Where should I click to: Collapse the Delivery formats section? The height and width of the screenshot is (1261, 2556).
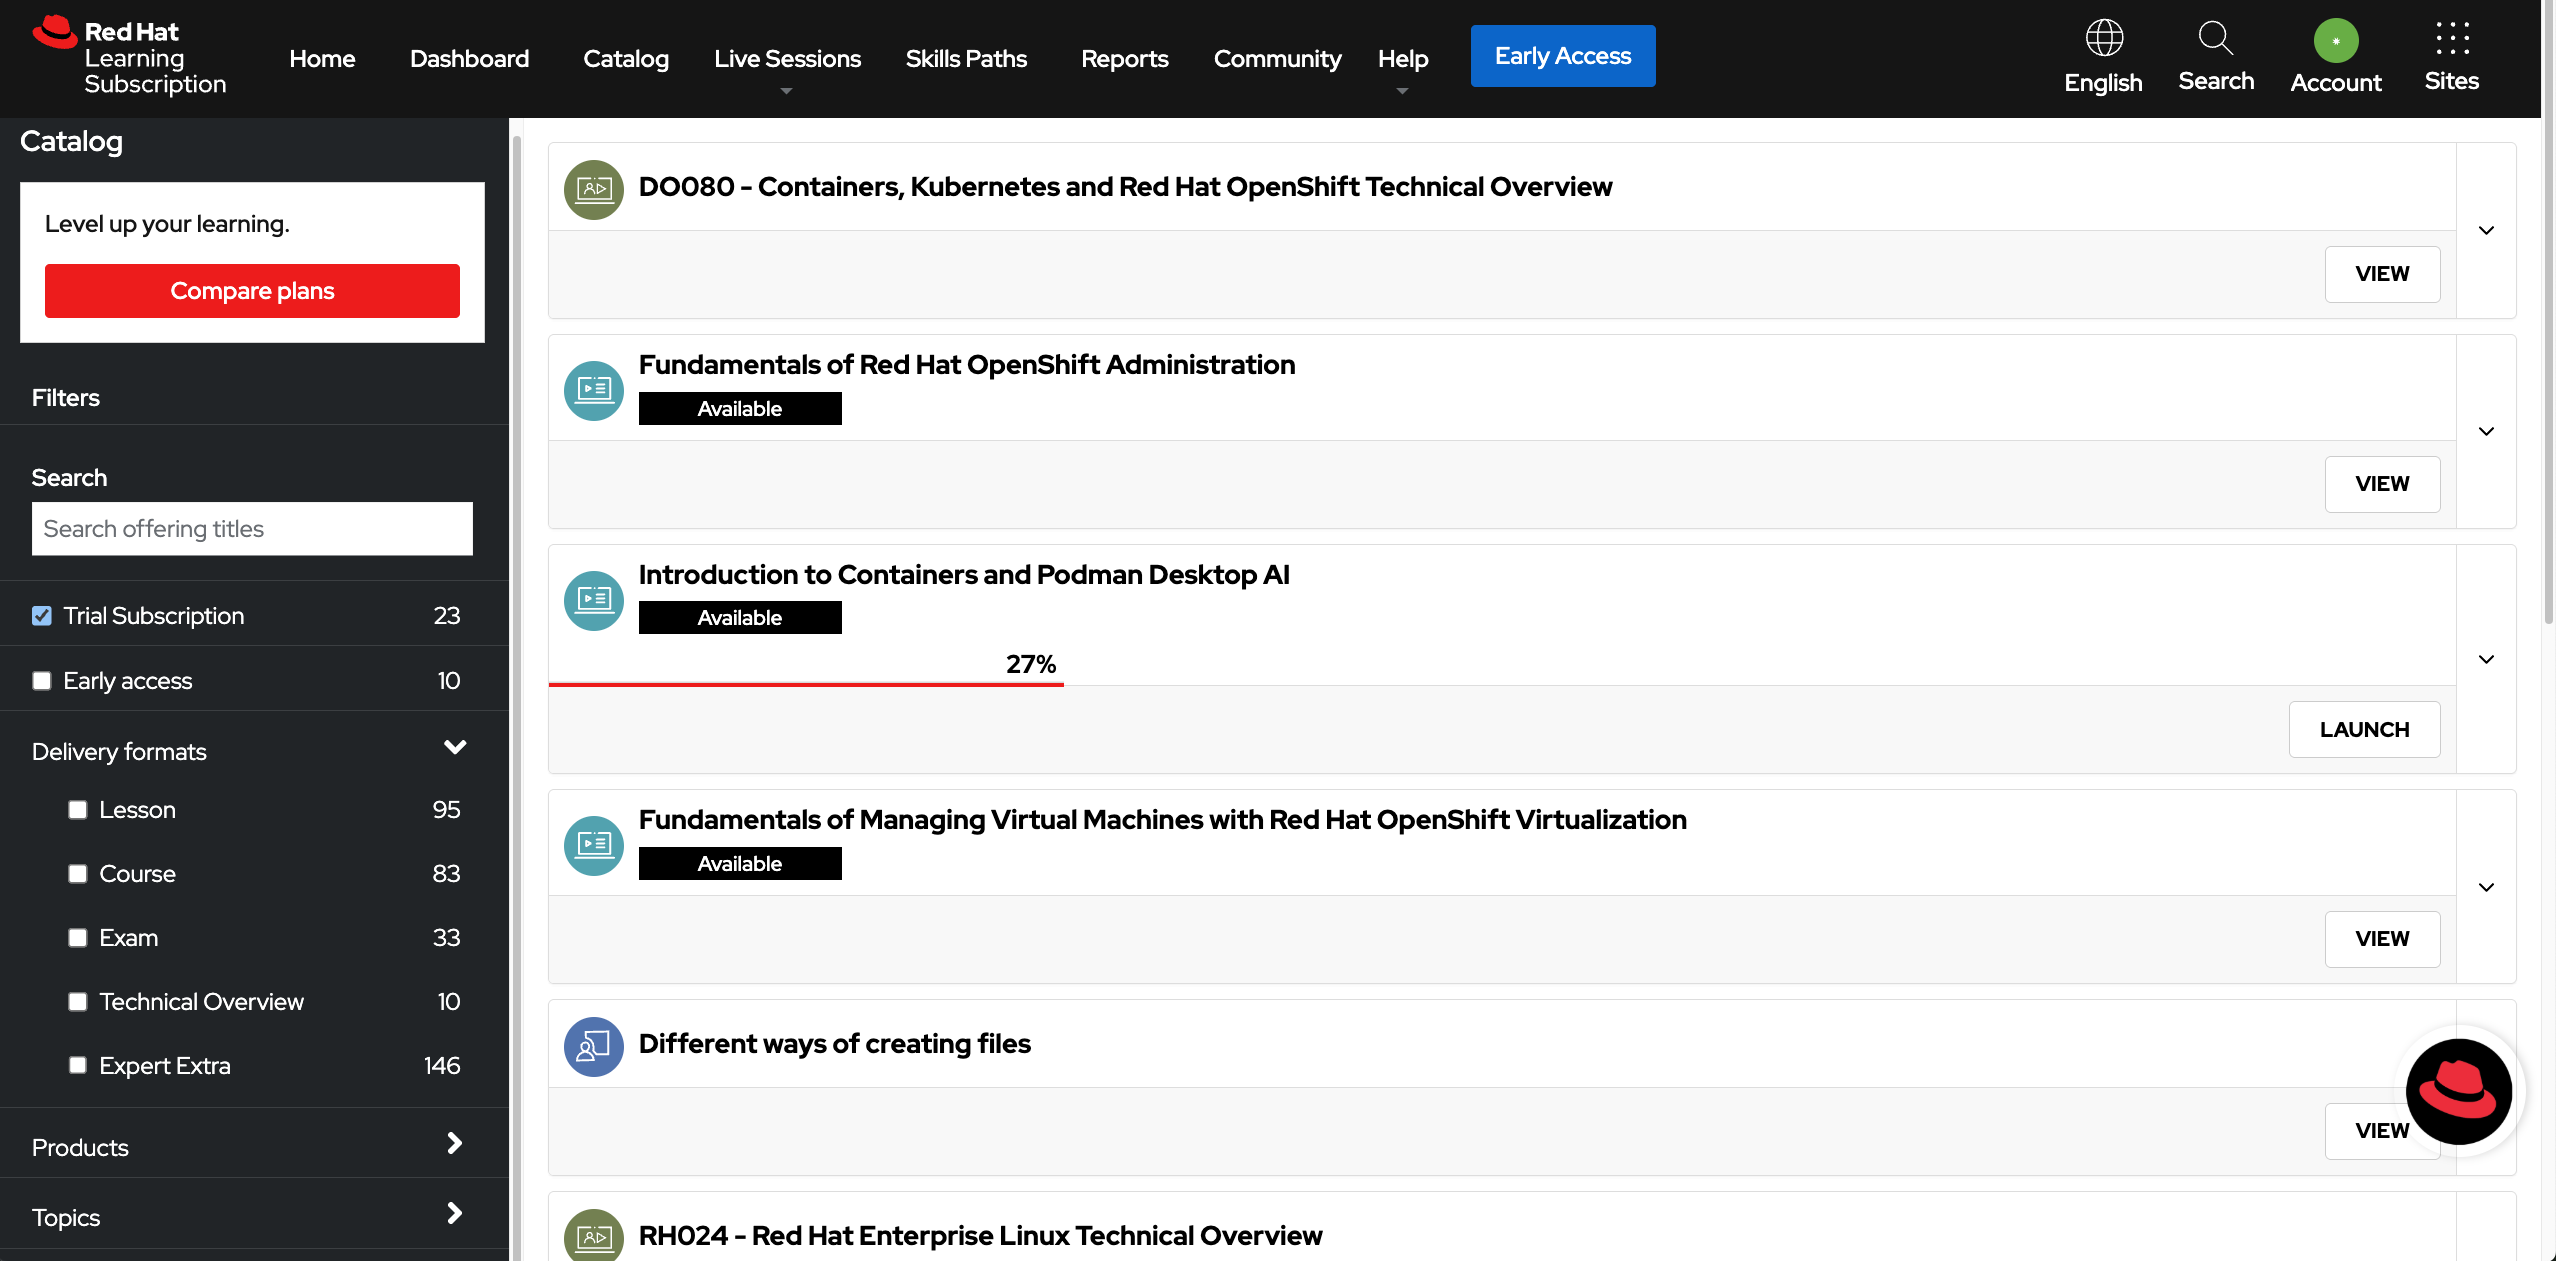(455, 747)
